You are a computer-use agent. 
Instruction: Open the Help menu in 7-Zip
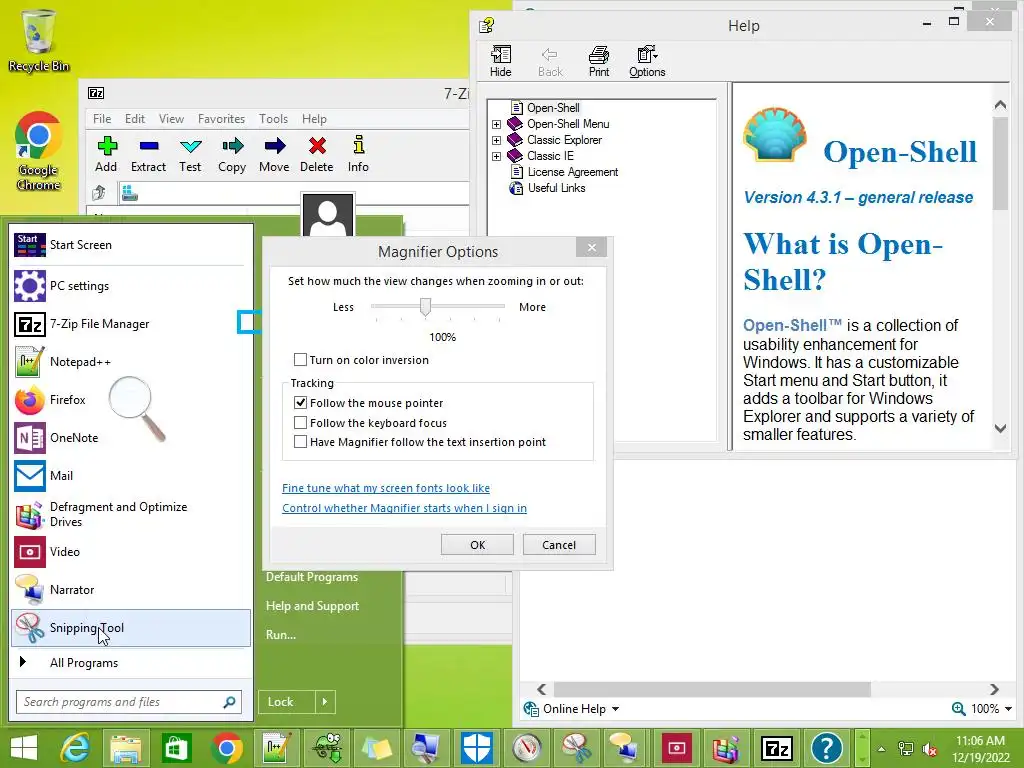314,119
